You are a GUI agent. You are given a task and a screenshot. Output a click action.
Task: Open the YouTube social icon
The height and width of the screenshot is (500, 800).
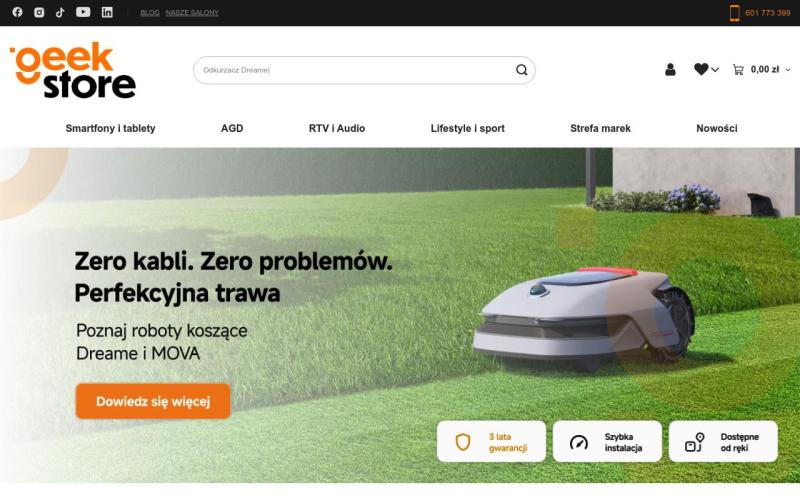pos(83,12)
